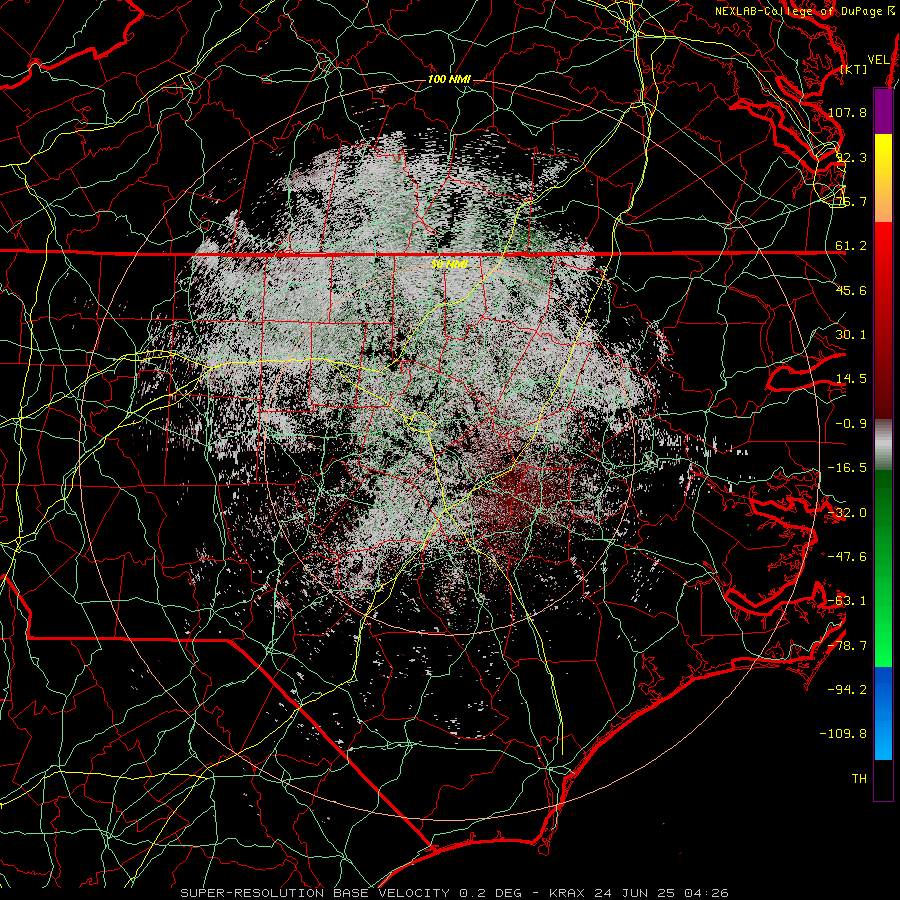
Task: Select the -16.5 legend value
Action: point(847,468)
